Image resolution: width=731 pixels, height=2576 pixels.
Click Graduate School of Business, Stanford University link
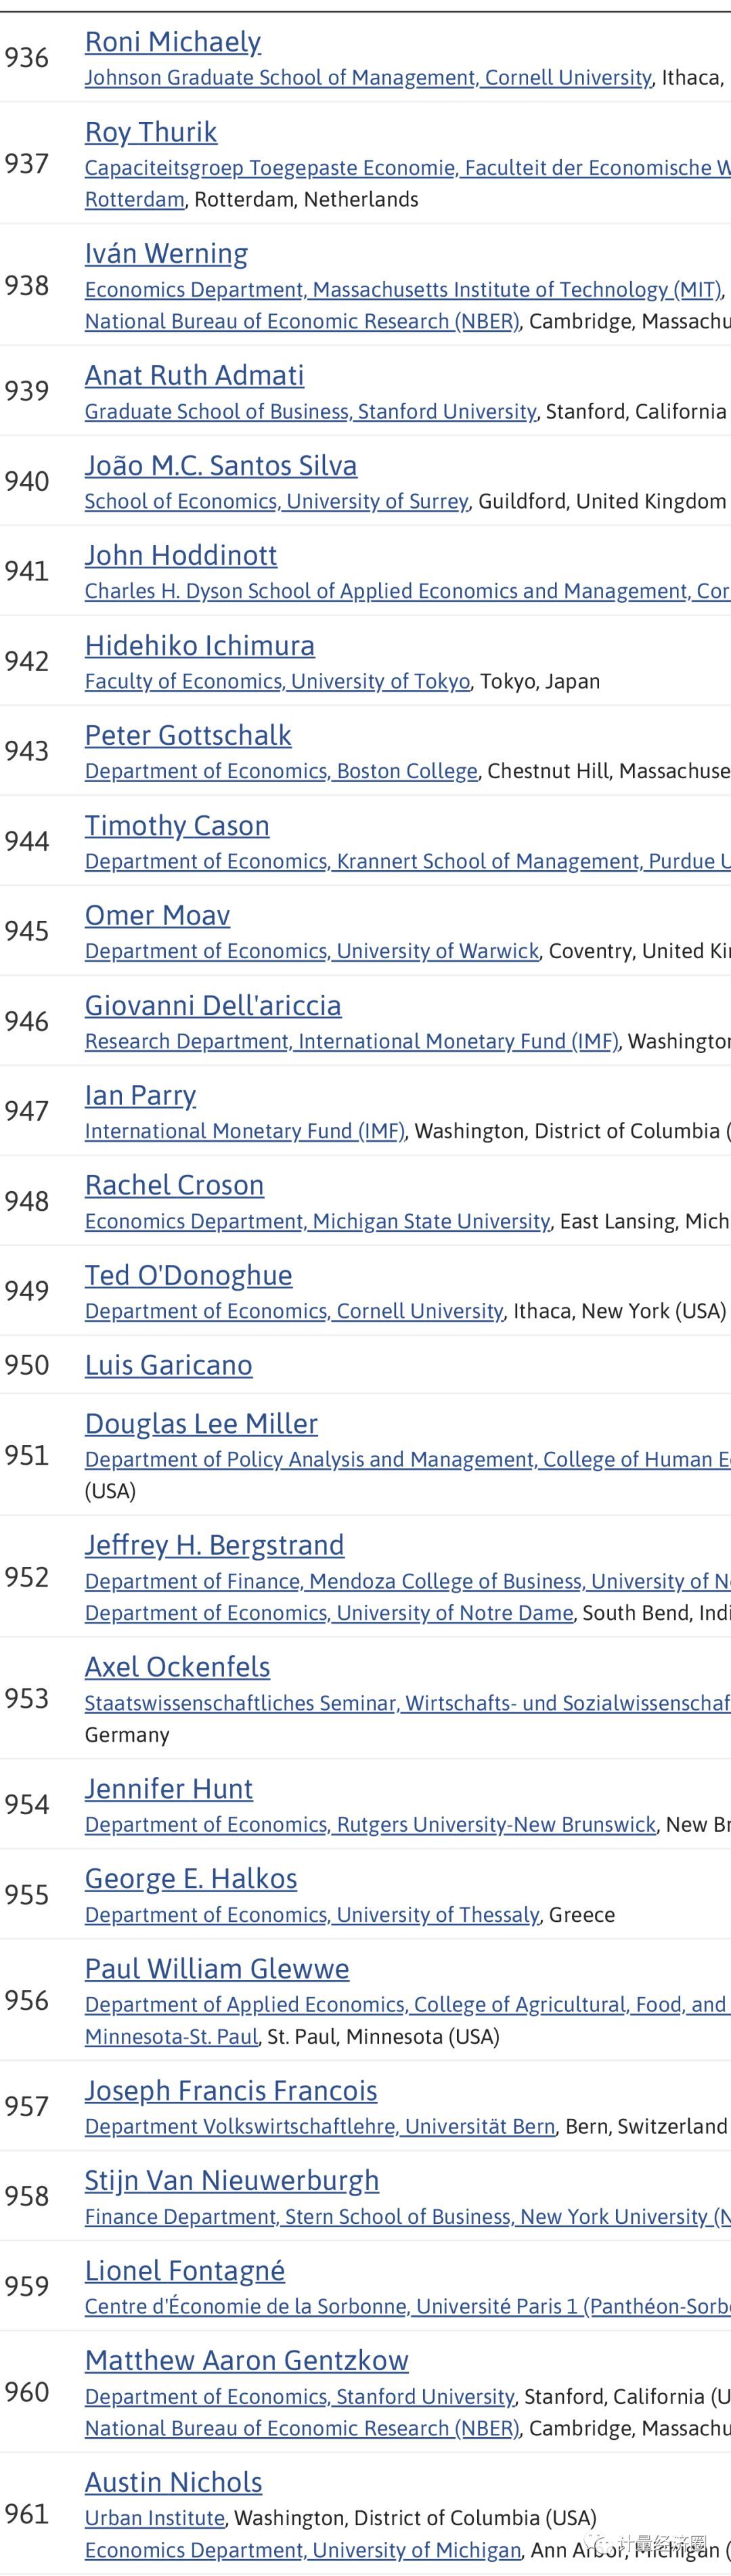(x=310, y=412)
